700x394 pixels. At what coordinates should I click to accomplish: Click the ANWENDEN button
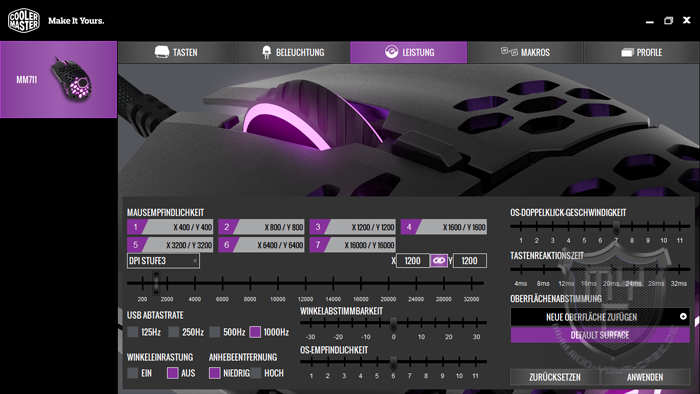click(x=645, y=377)
